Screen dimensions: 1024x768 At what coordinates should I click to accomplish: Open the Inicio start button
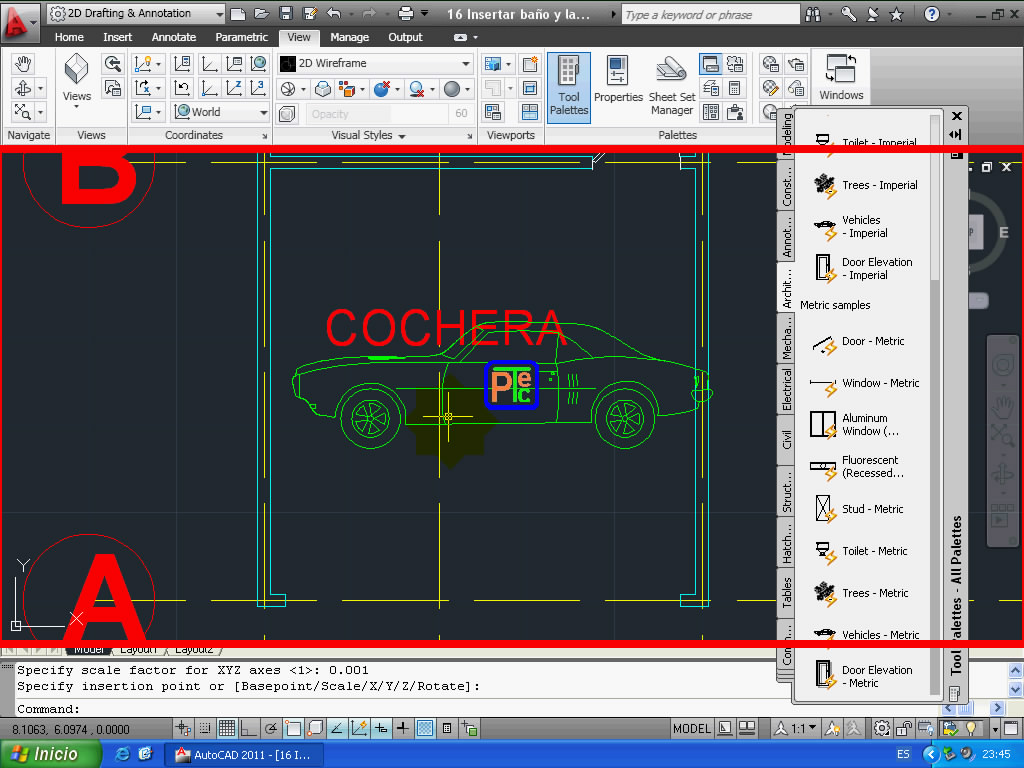point(50,754)
